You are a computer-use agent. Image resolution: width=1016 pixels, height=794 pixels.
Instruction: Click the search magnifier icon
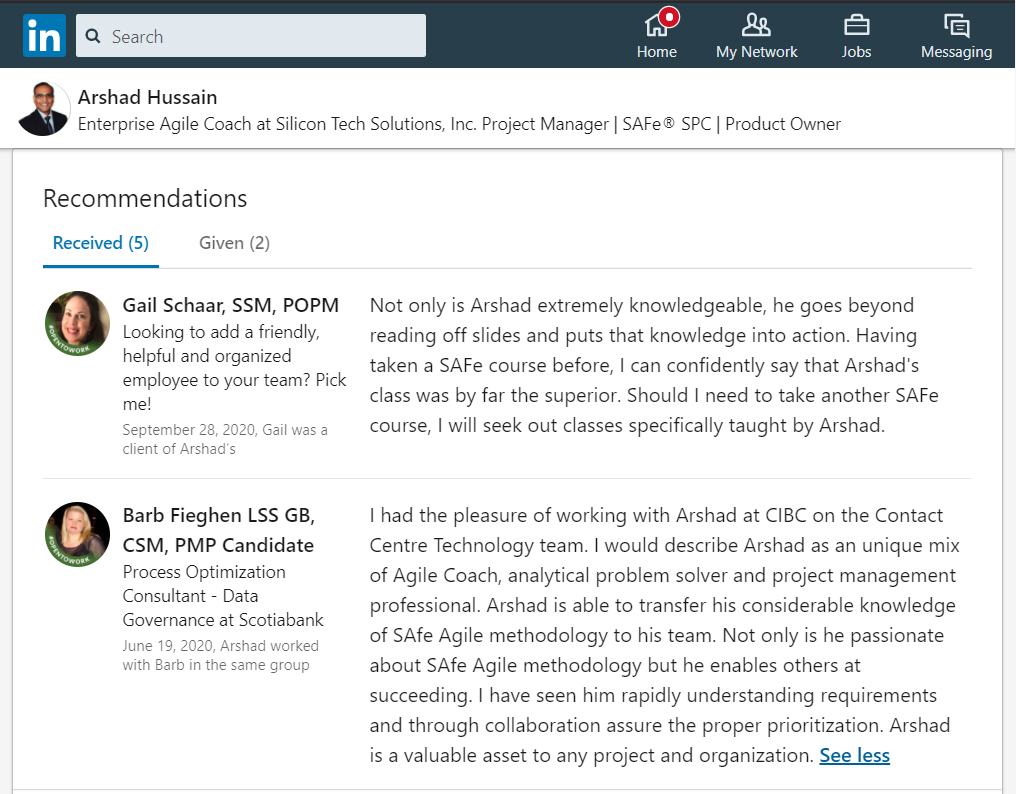pyautogui.click(x=93, y=36)
